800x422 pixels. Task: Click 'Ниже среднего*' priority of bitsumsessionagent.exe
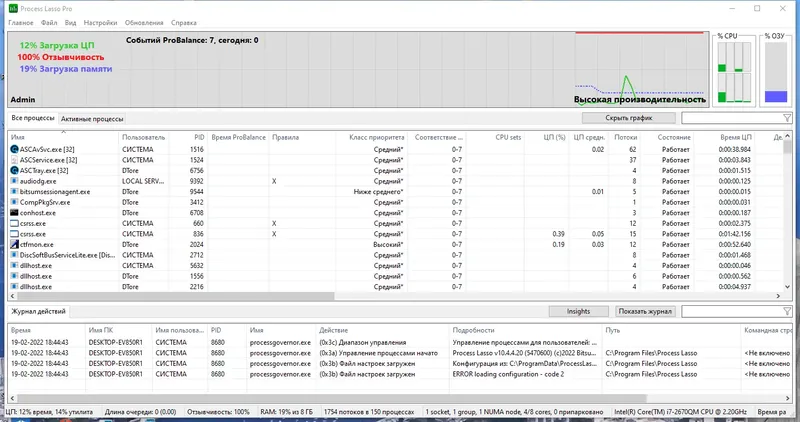point(378,192)
